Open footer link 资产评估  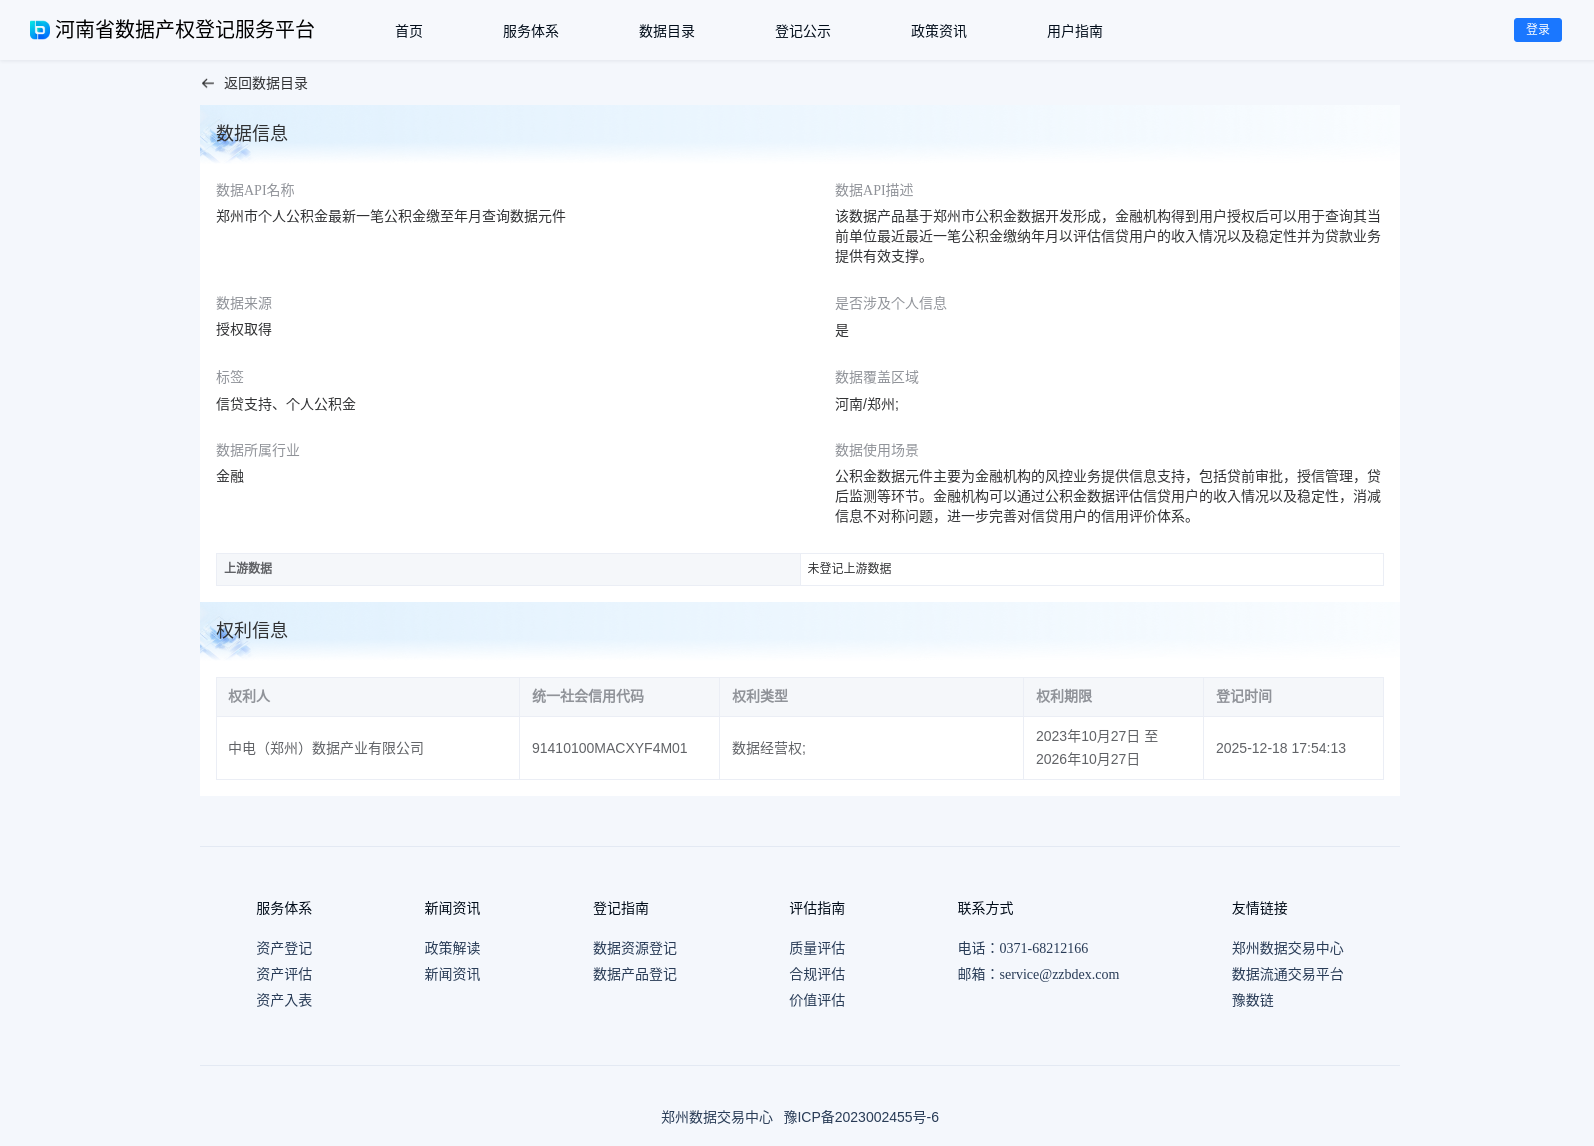point(284,974)
